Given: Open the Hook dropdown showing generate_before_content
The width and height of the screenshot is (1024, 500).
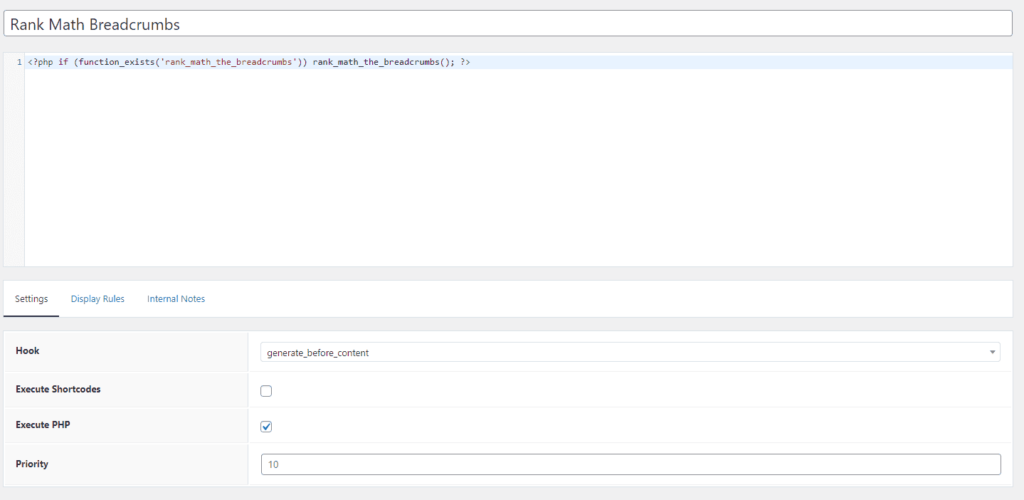Looking at the screenshot, I should 630,352.
